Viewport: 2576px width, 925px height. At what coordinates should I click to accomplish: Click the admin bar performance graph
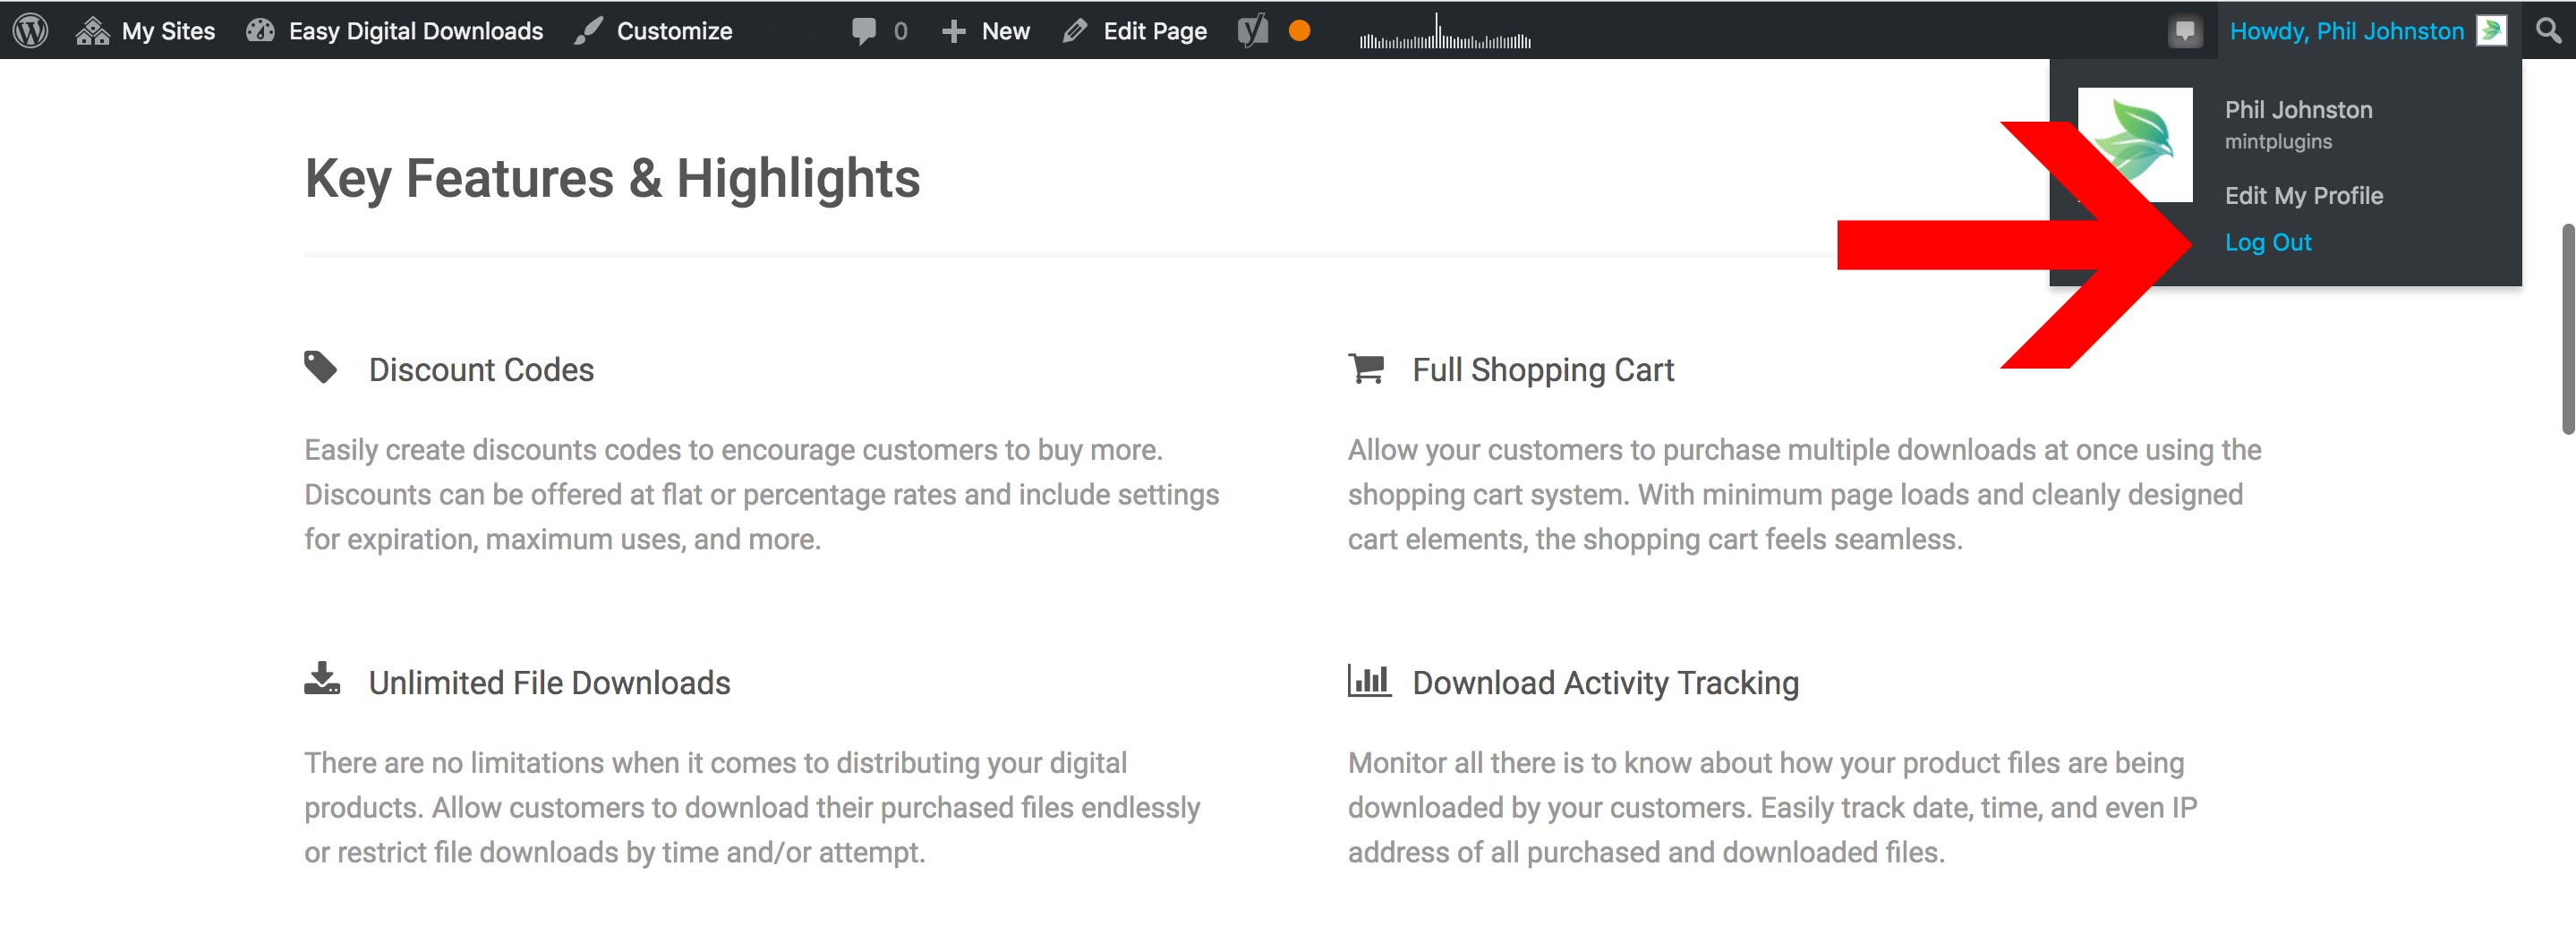[x=1444, y=34]
